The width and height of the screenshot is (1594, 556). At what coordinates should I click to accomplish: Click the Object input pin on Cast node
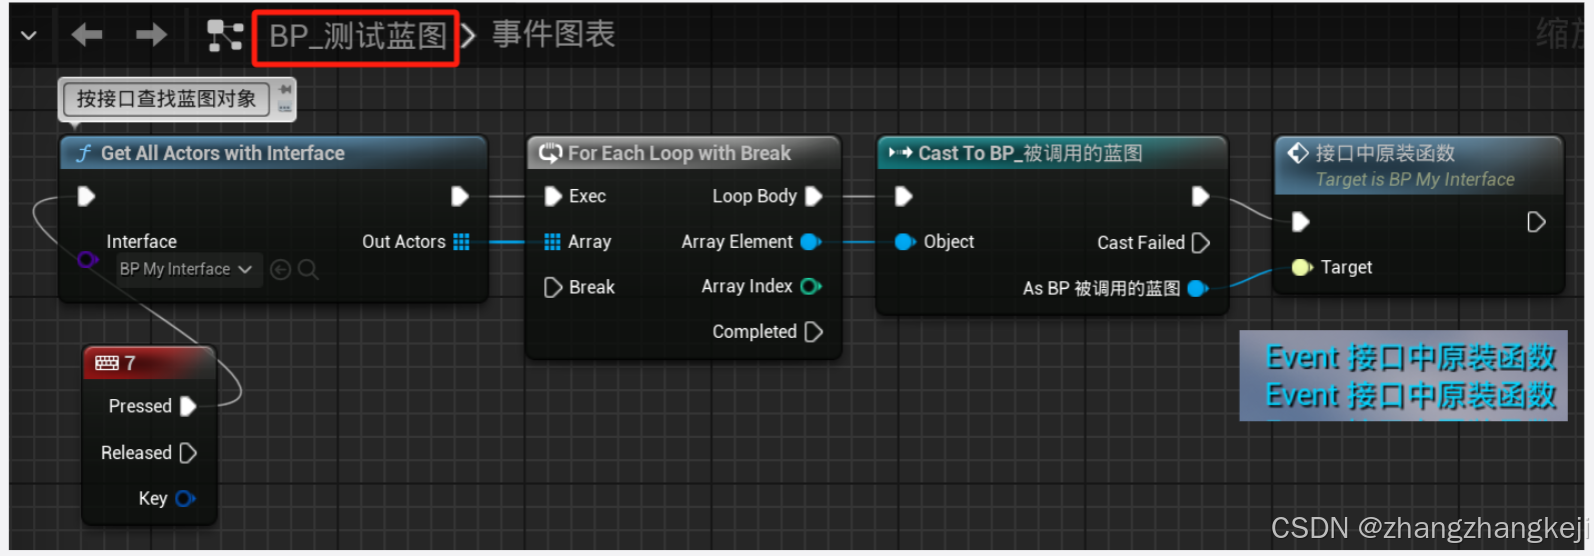pyautogui.click(x=904, y=241)
